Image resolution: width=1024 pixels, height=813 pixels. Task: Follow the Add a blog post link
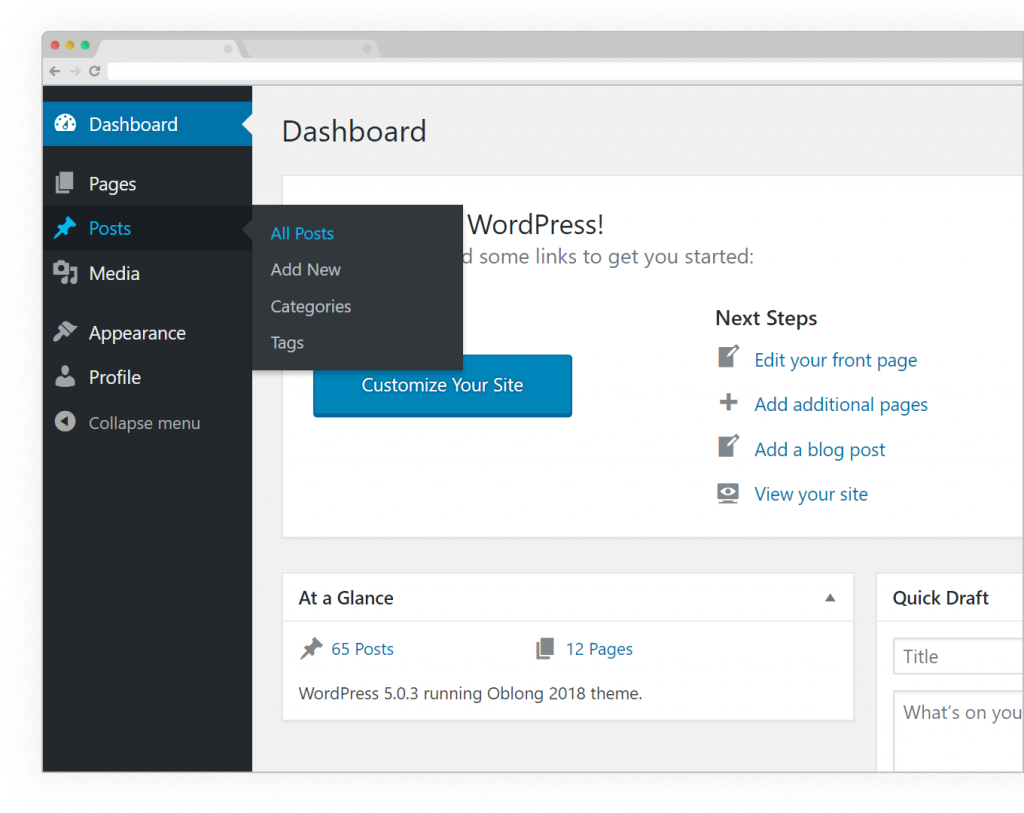[820, 449]
